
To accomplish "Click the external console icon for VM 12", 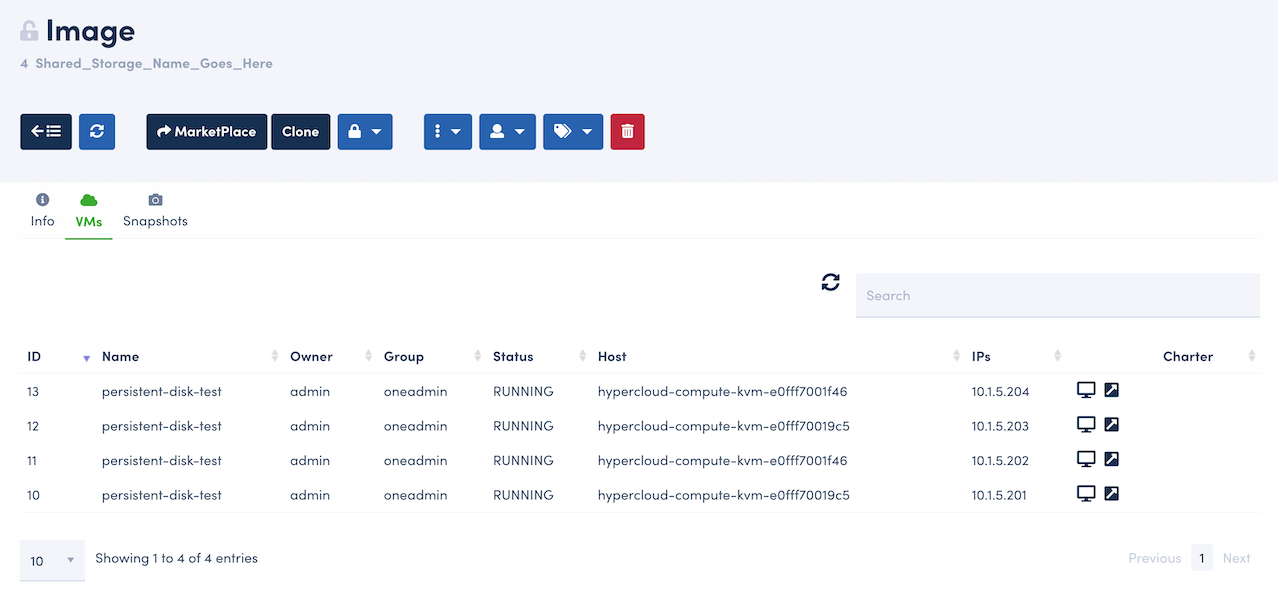I will coord(1111,425).
